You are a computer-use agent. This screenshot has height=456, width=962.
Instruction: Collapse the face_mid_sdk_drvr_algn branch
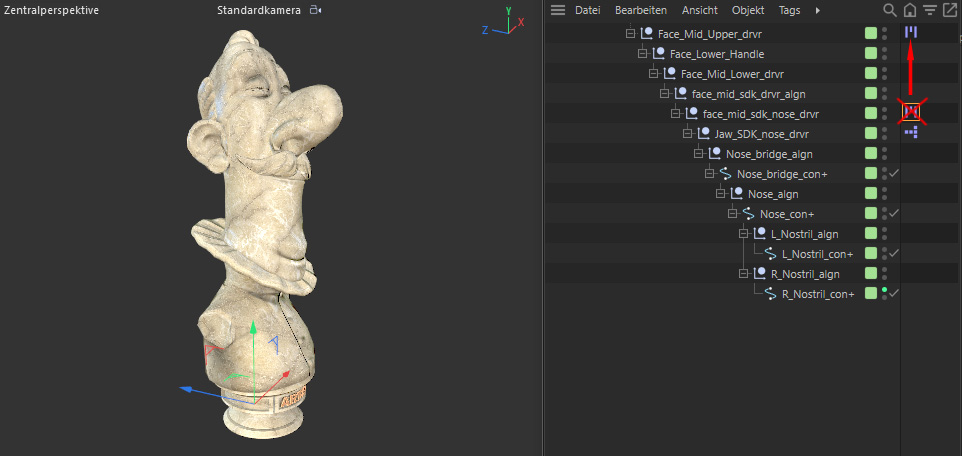pyautogui.click(x=664, y=94)
